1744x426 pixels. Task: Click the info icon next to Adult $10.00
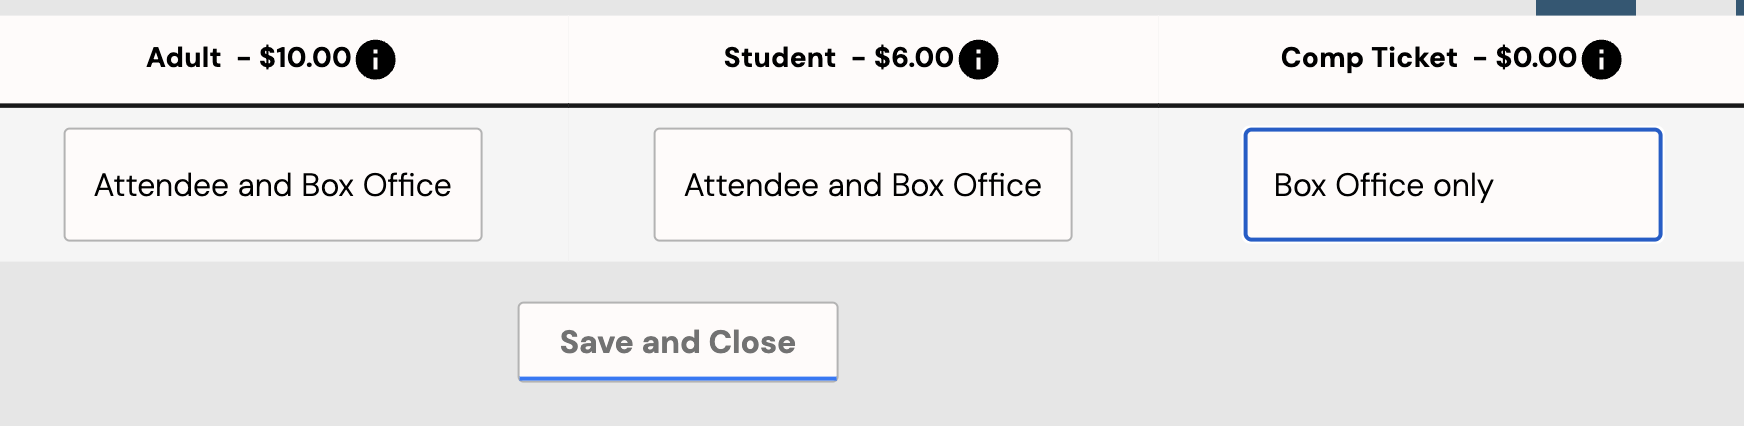click(x=375, y=59)
